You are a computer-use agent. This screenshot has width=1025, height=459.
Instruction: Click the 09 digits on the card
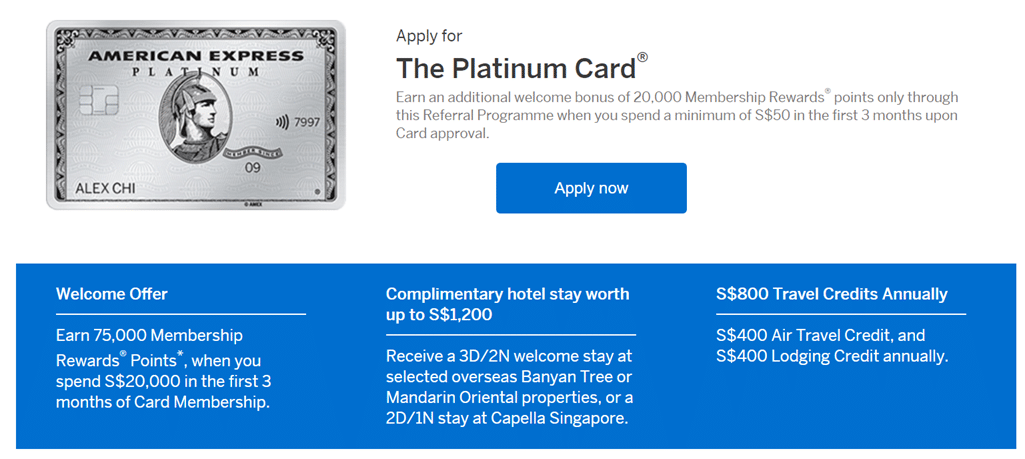[x=253, y=167]
